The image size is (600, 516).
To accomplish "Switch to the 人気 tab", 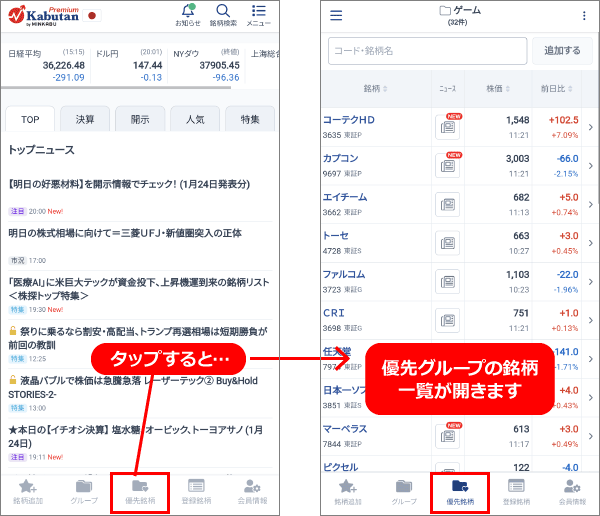I will tap(195, 119).
